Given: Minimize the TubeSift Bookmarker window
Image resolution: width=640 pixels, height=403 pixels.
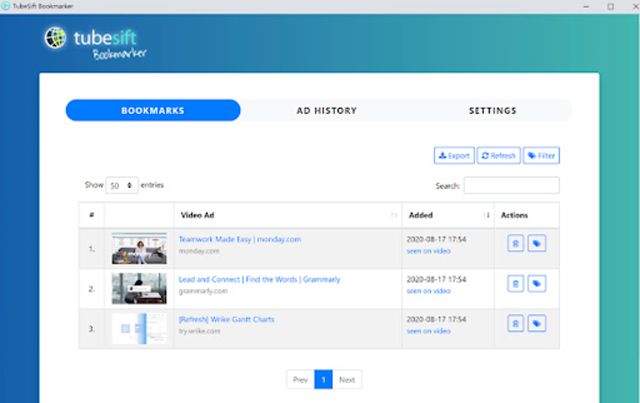Looking at the screenshot, I should [586, 7].
